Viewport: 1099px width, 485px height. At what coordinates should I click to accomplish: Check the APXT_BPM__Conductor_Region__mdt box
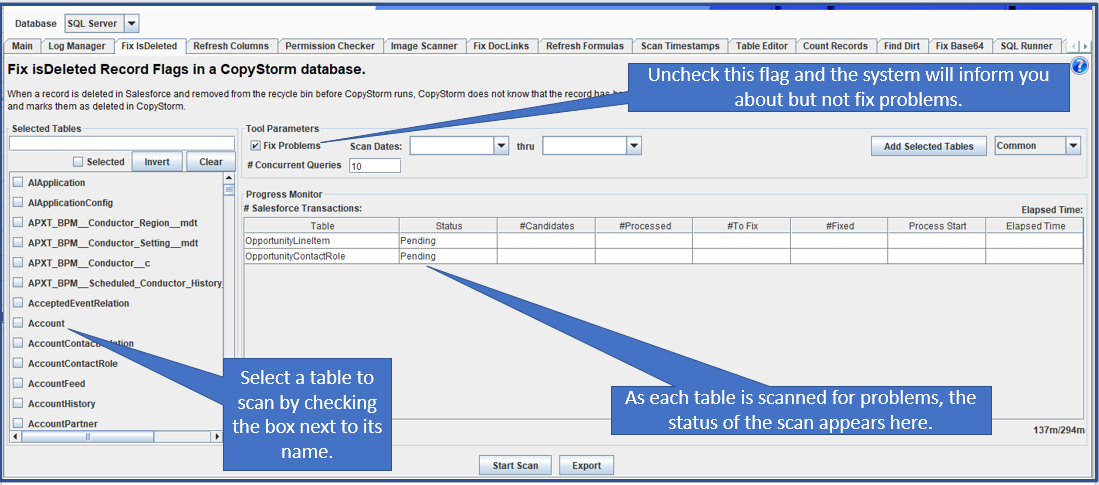point(18,223)
